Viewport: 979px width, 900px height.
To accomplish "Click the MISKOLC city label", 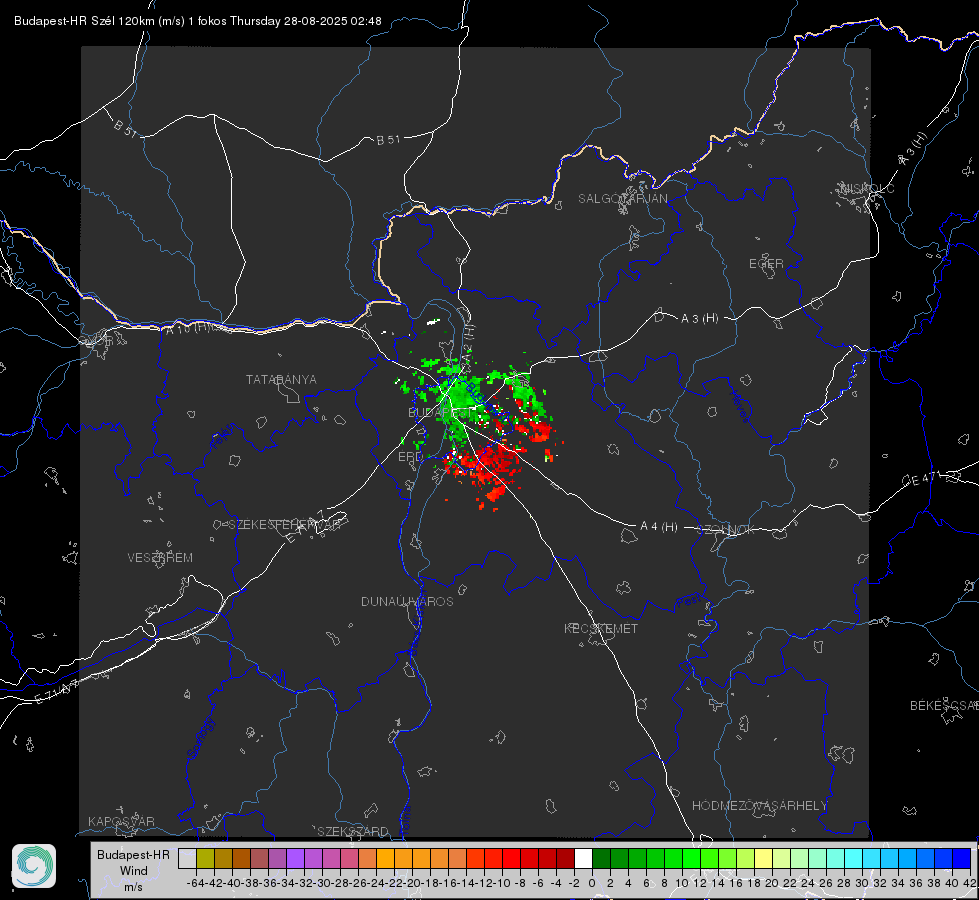I will pyautogui.click(x=867, y=188).
